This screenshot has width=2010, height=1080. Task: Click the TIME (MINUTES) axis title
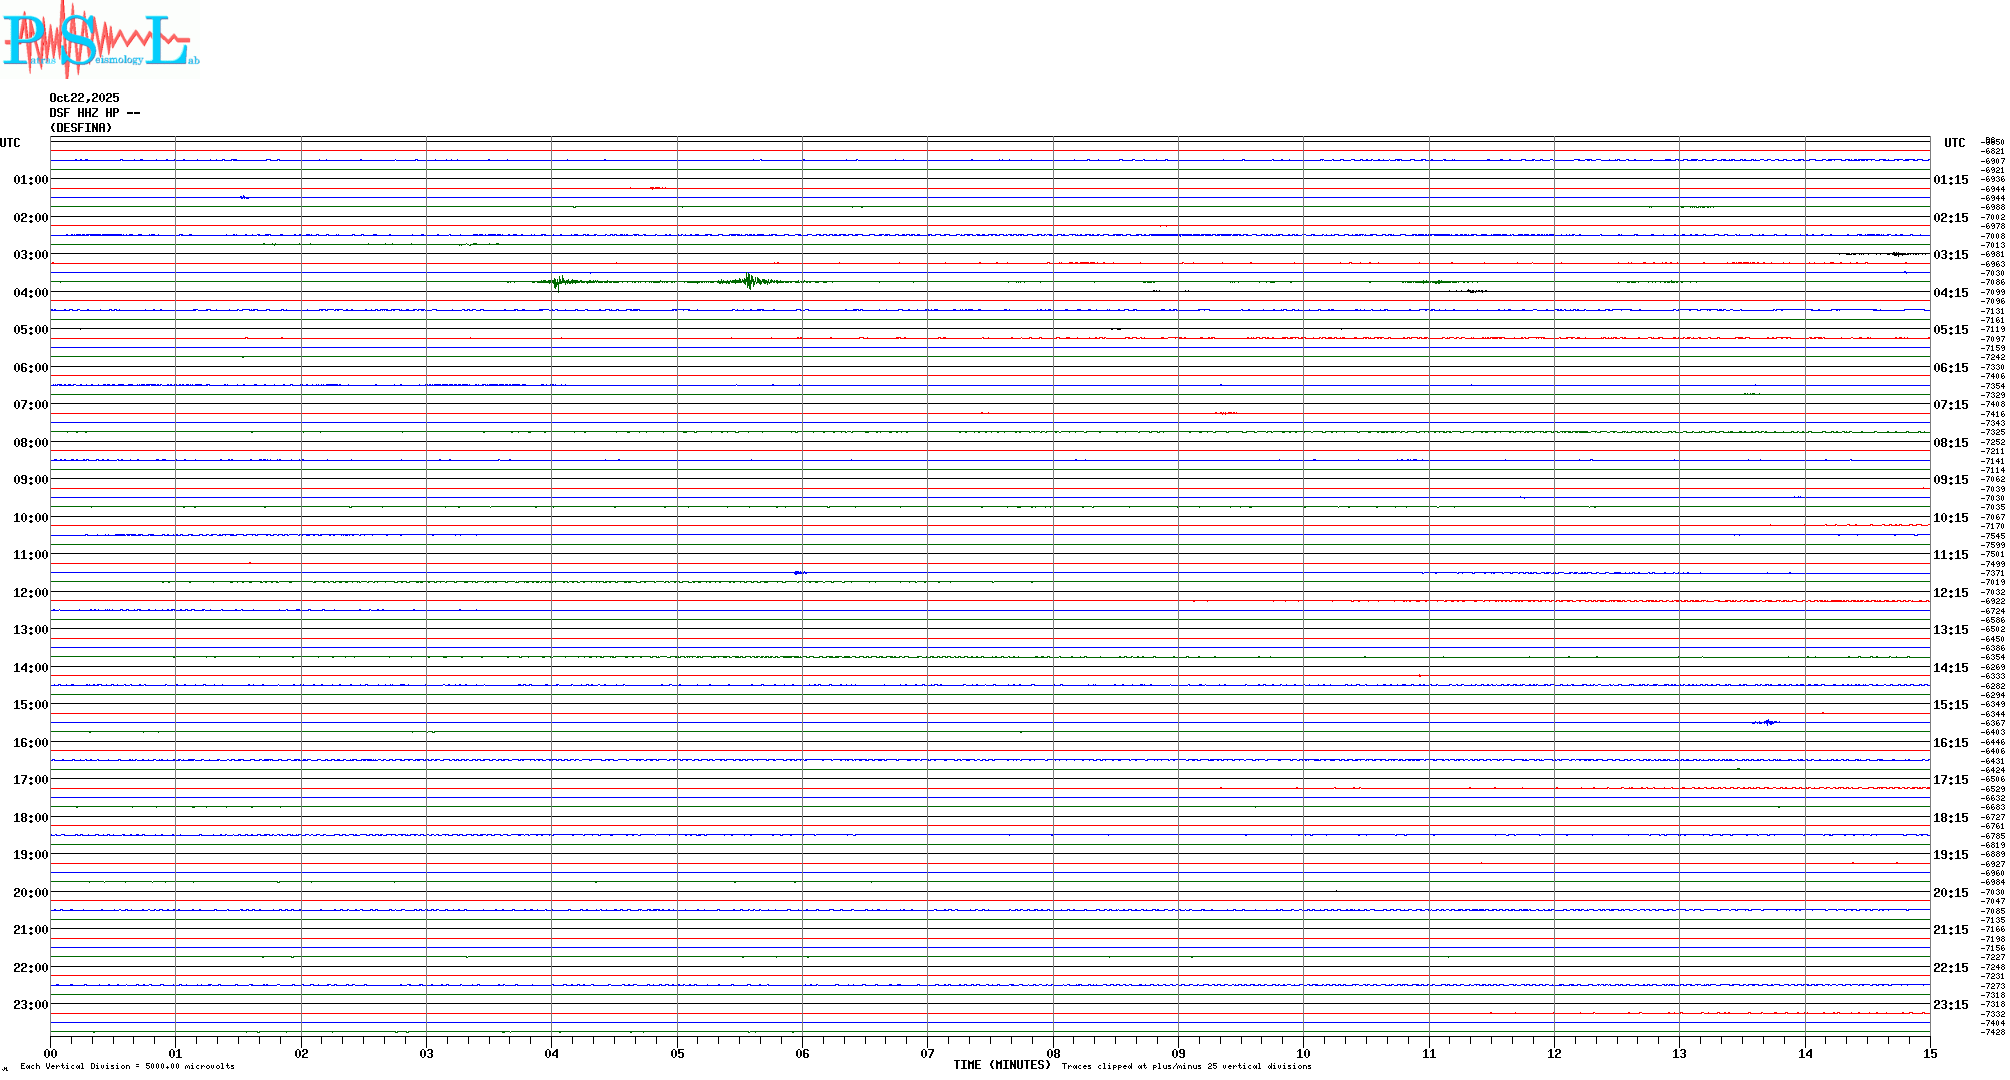[x=1001, y=1065]
